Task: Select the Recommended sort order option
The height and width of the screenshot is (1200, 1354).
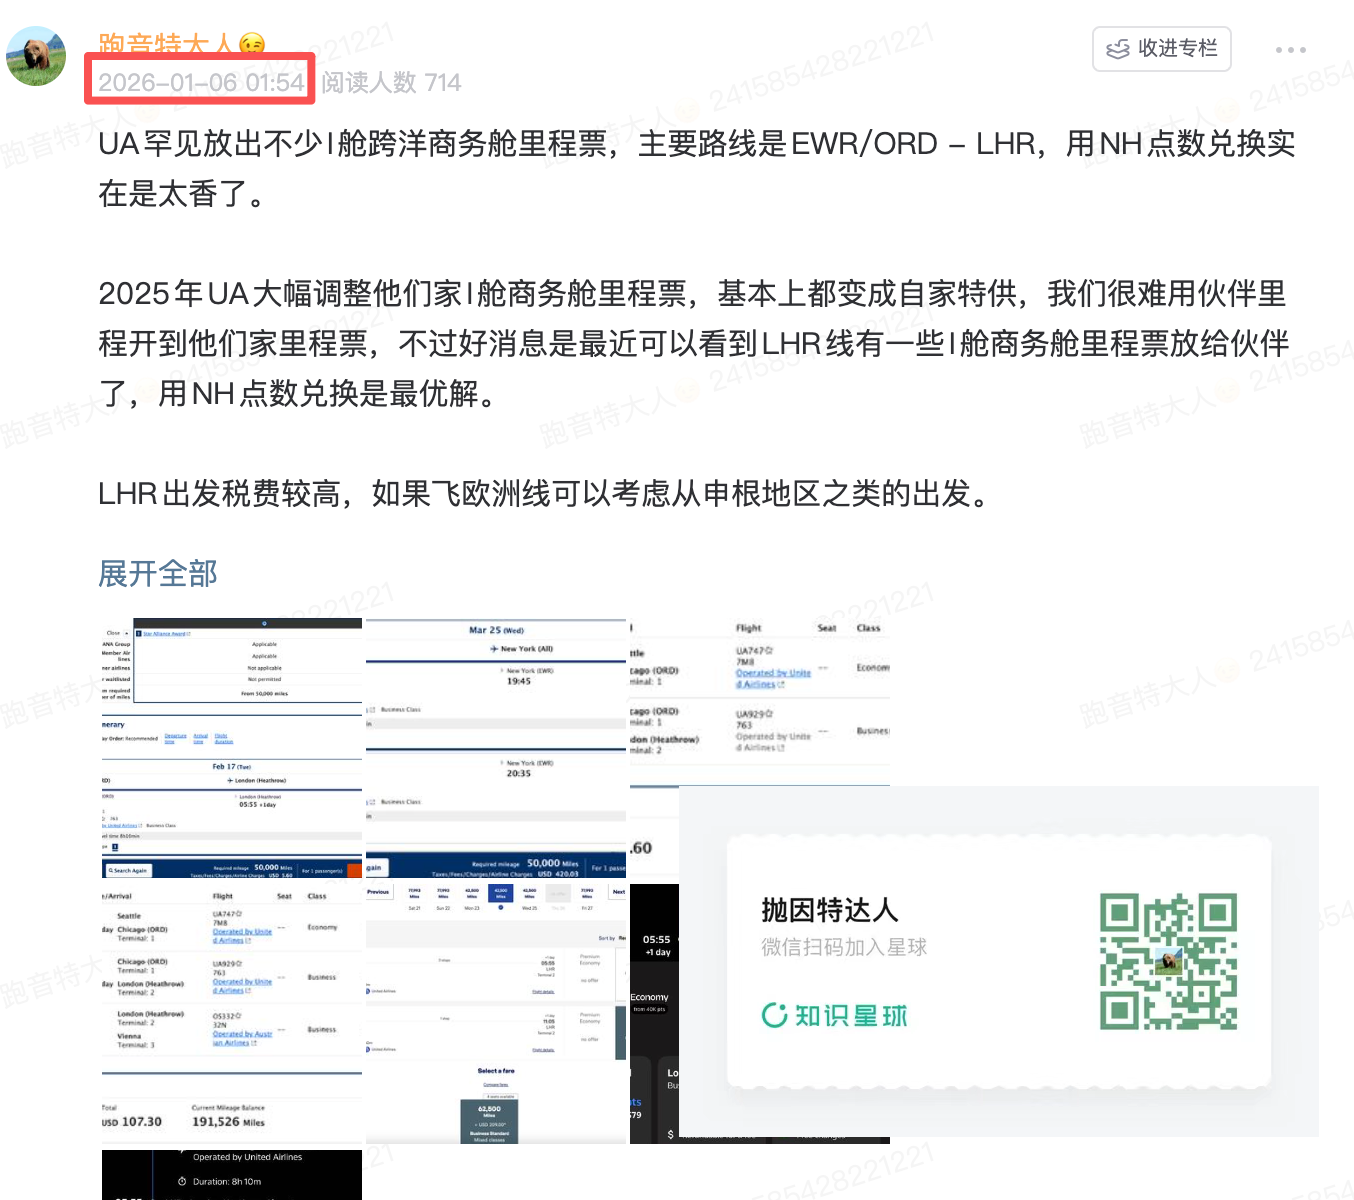Action: click(142, 737)
